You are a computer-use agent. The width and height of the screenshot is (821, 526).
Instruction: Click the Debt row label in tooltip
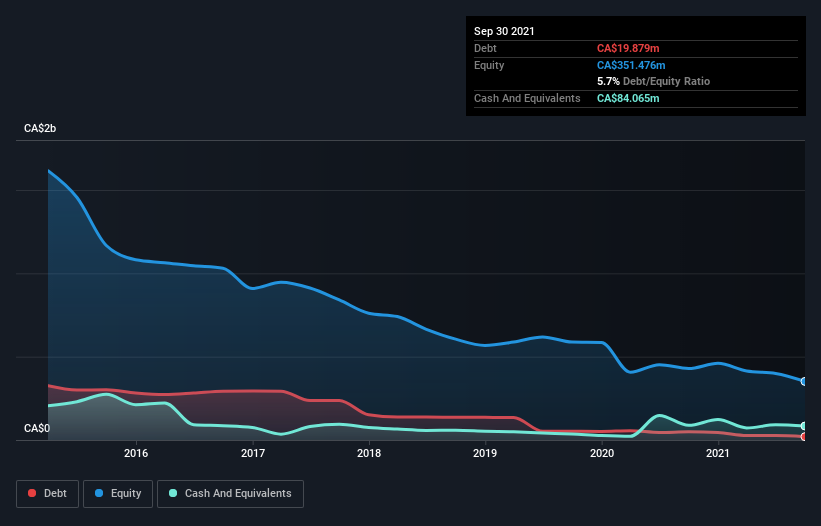click(485, 48)
